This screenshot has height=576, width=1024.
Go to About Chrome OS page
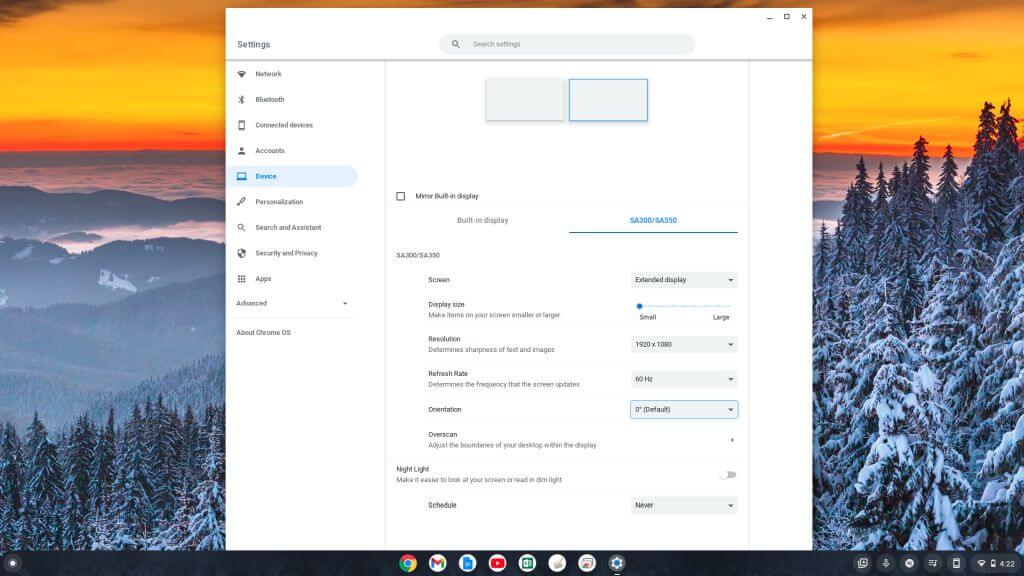263,333
